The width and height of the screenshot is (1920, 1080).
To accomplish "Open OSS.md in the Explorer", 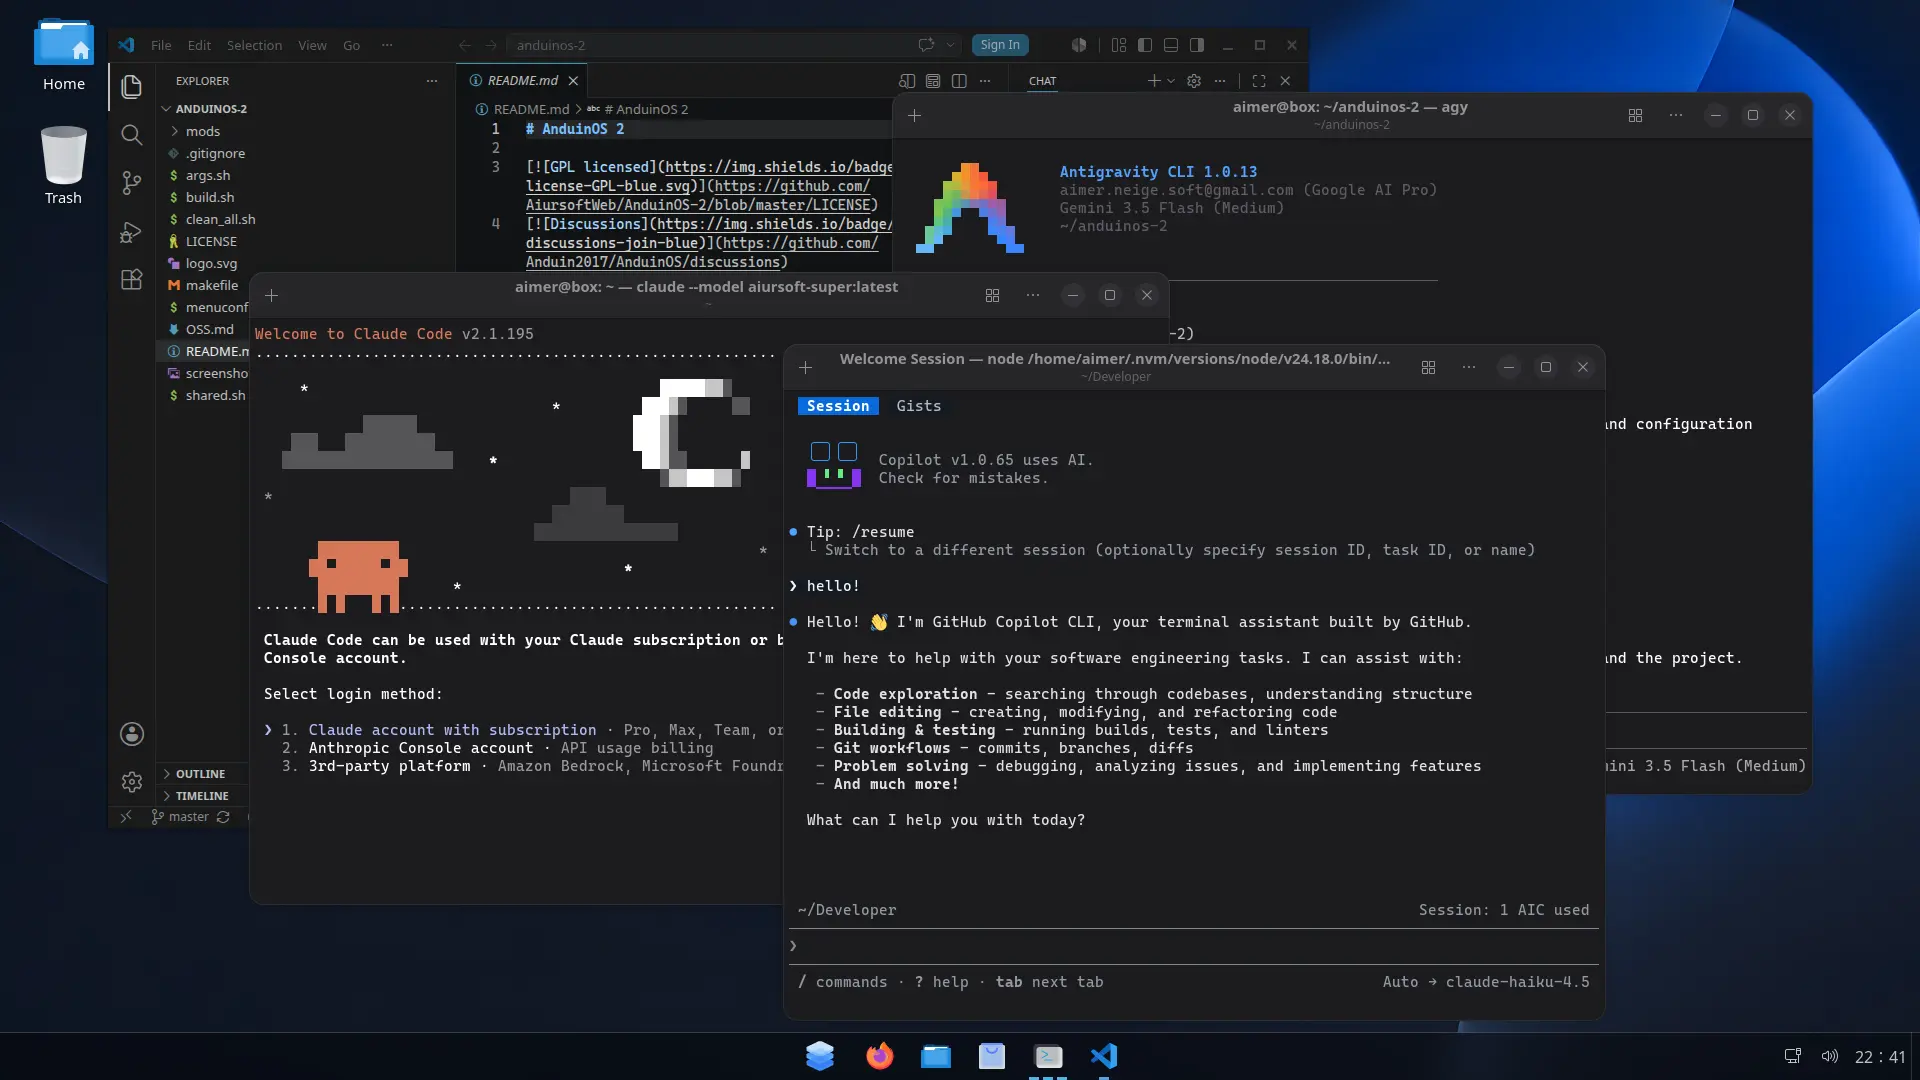I will (x=209, y=329).
